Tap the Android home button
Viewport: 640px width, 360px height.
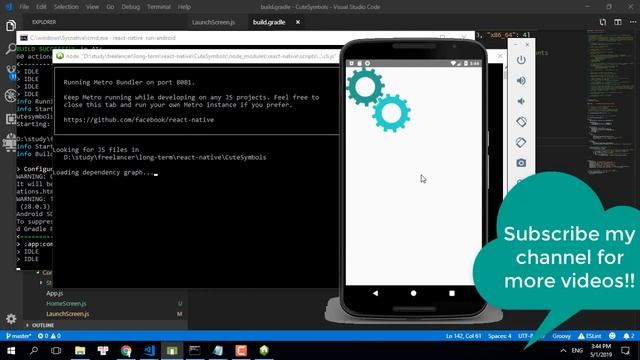[413, 293]
